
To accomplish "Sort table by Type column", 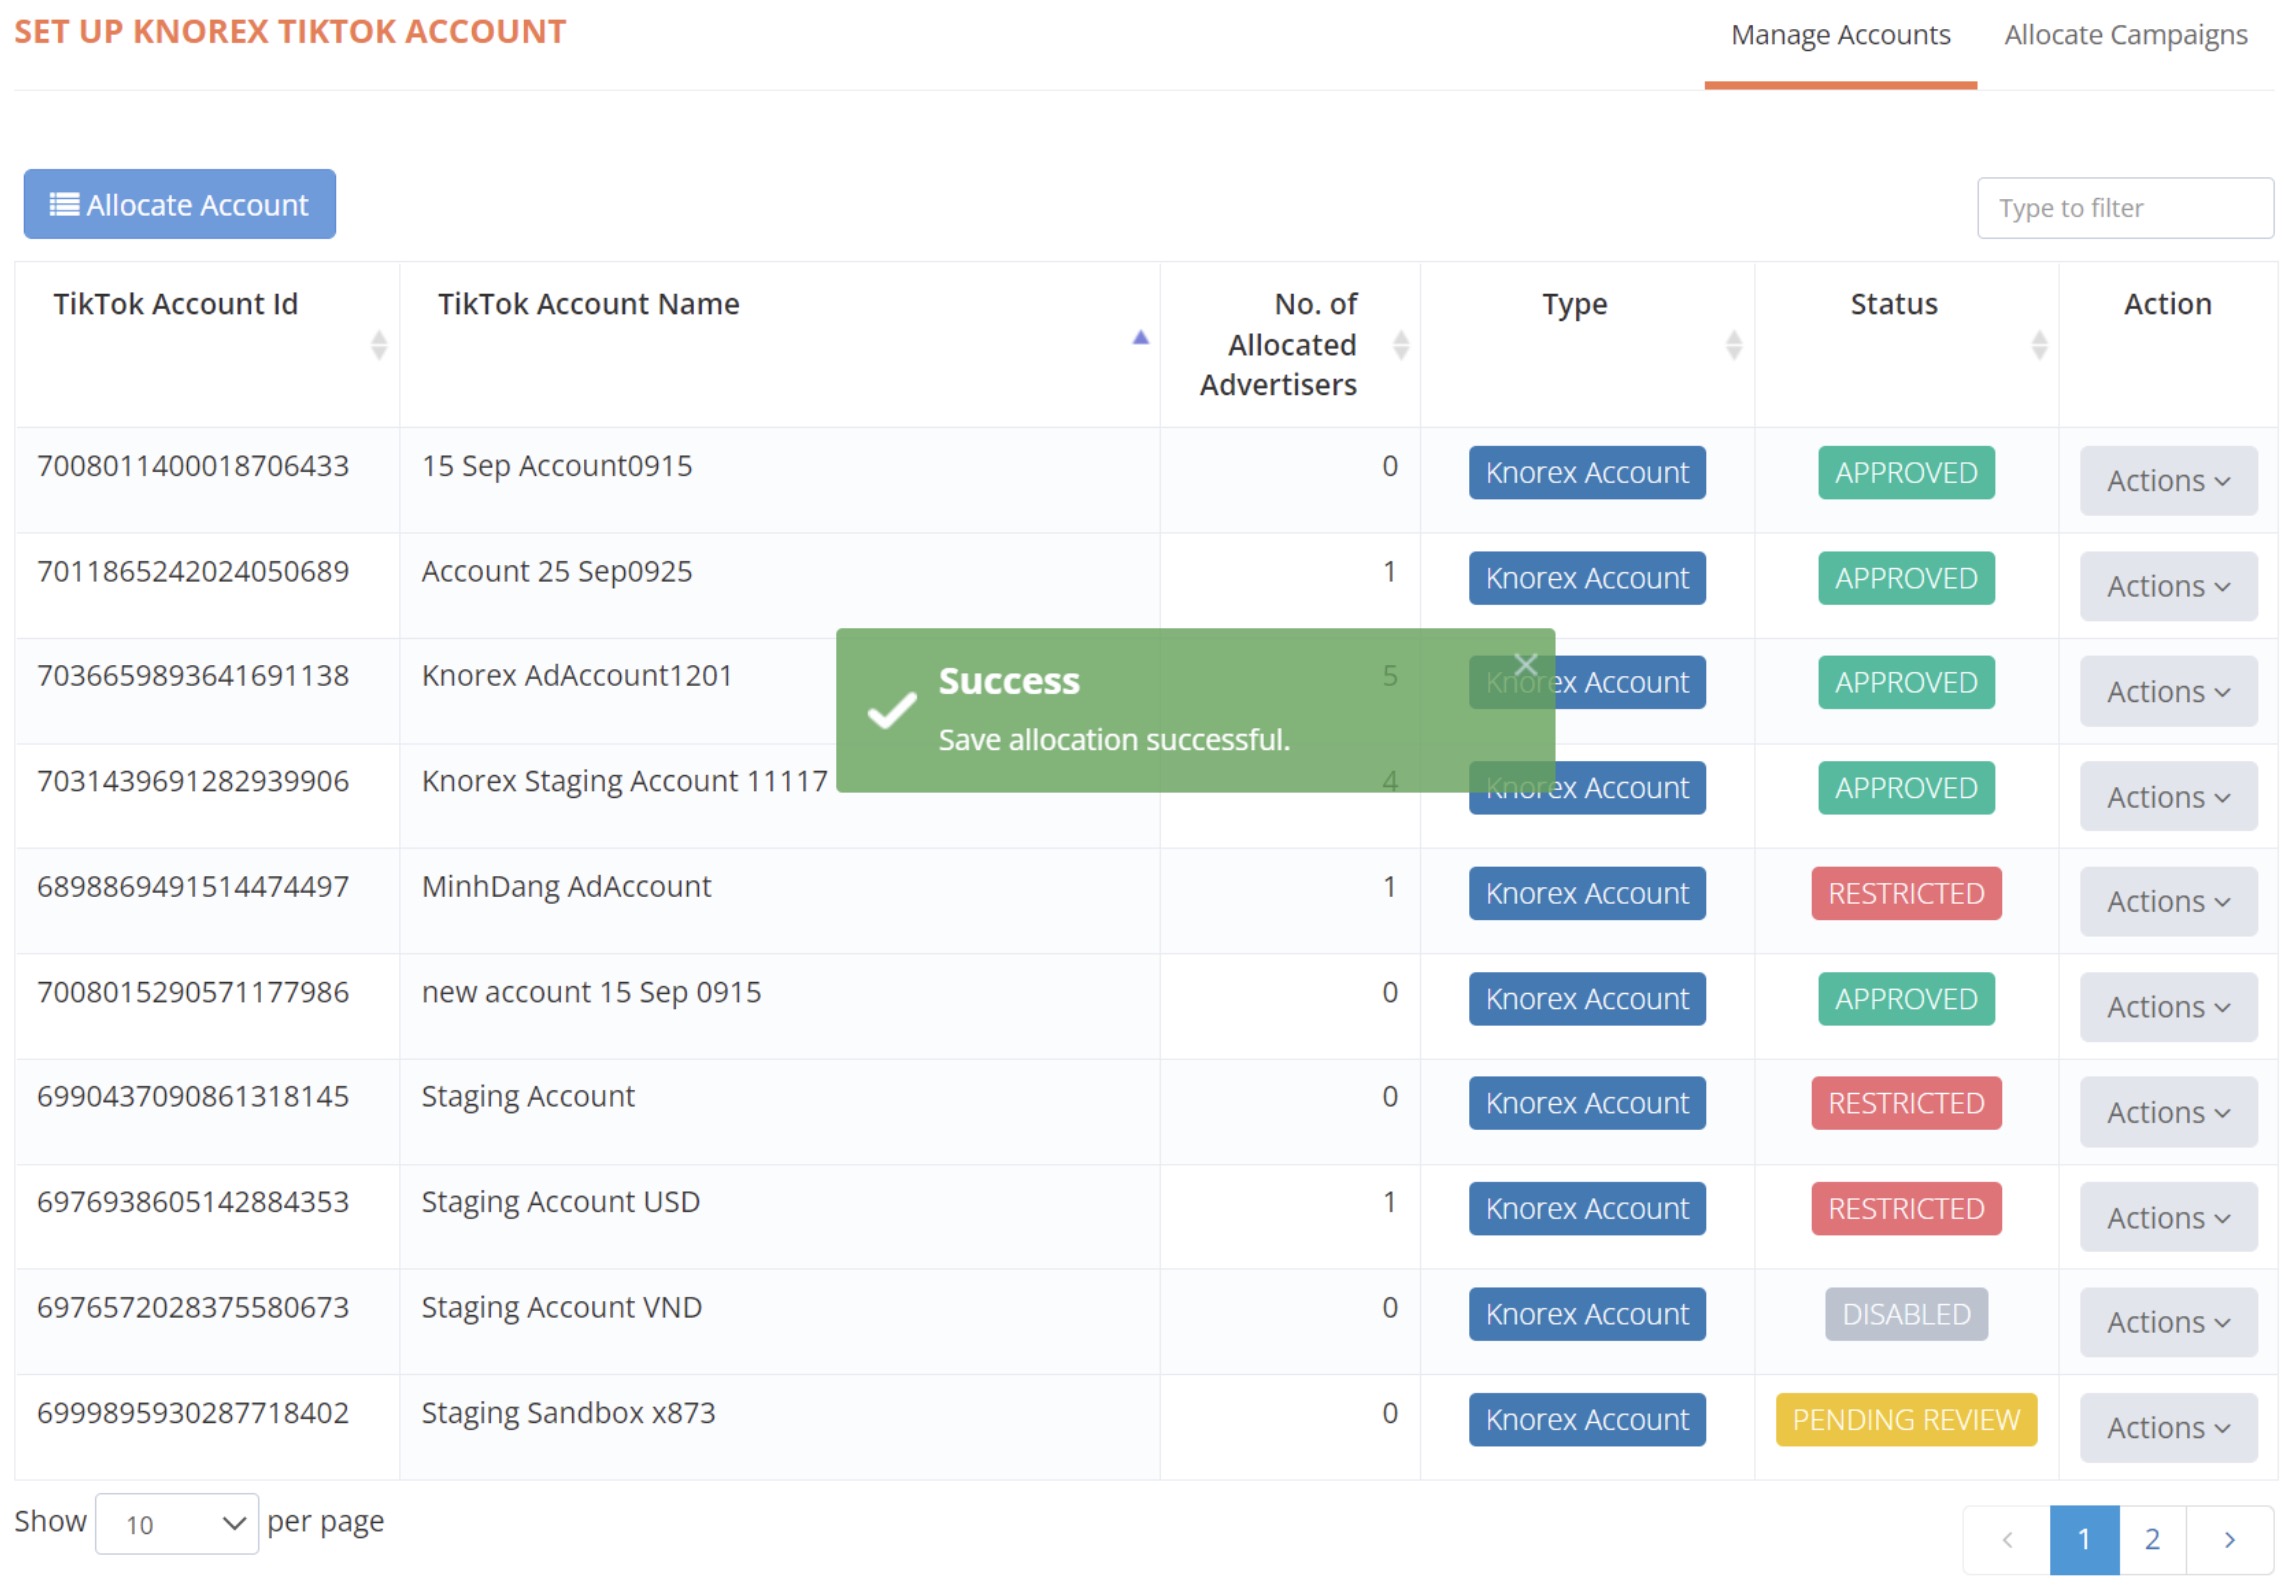I will point(1587,345).
